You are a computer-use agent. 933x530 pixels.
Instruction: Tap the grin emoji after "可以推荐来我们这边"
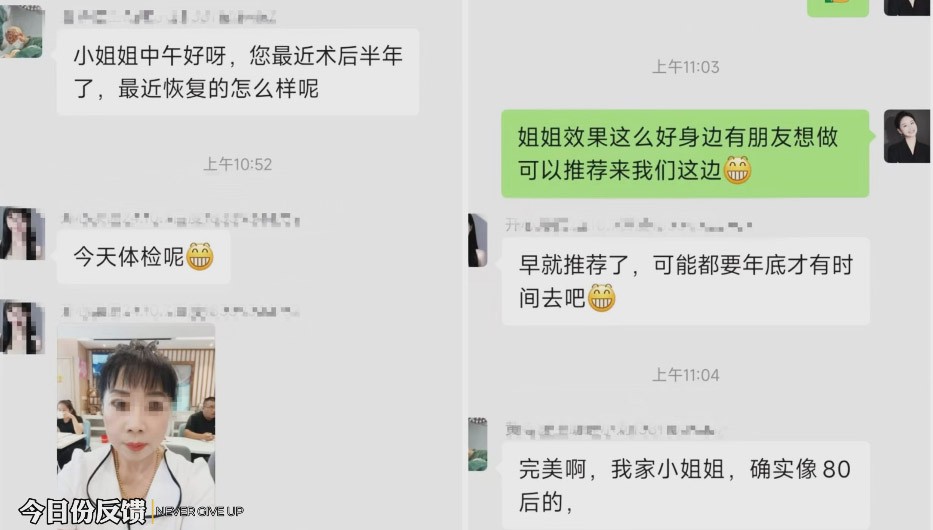pos(737,170)
